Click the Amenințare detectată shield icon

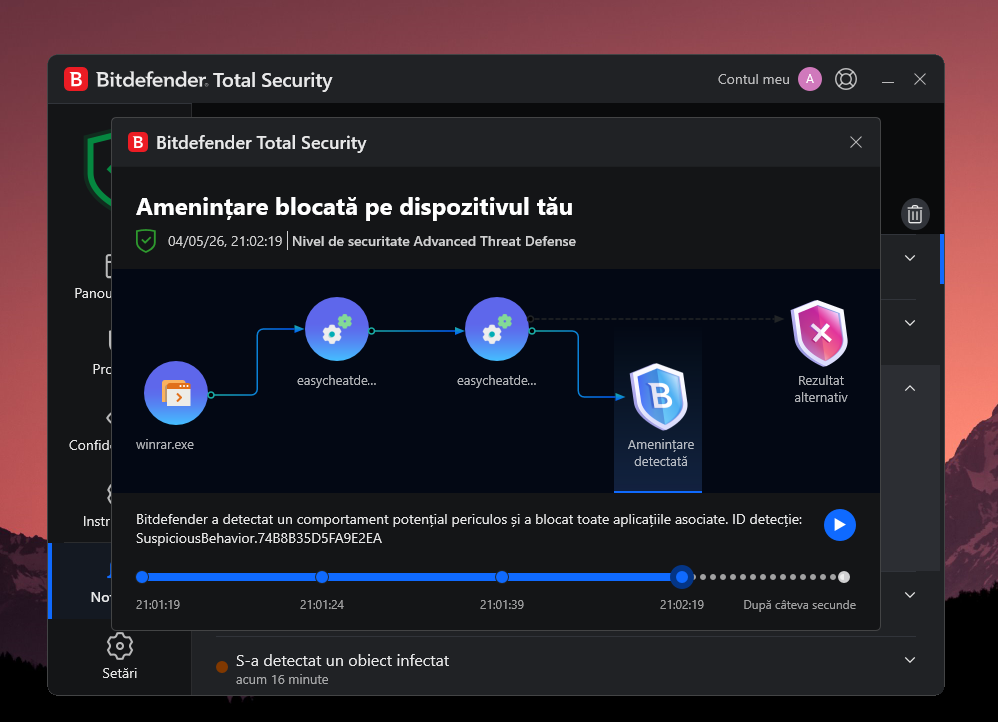click(659, 397)
